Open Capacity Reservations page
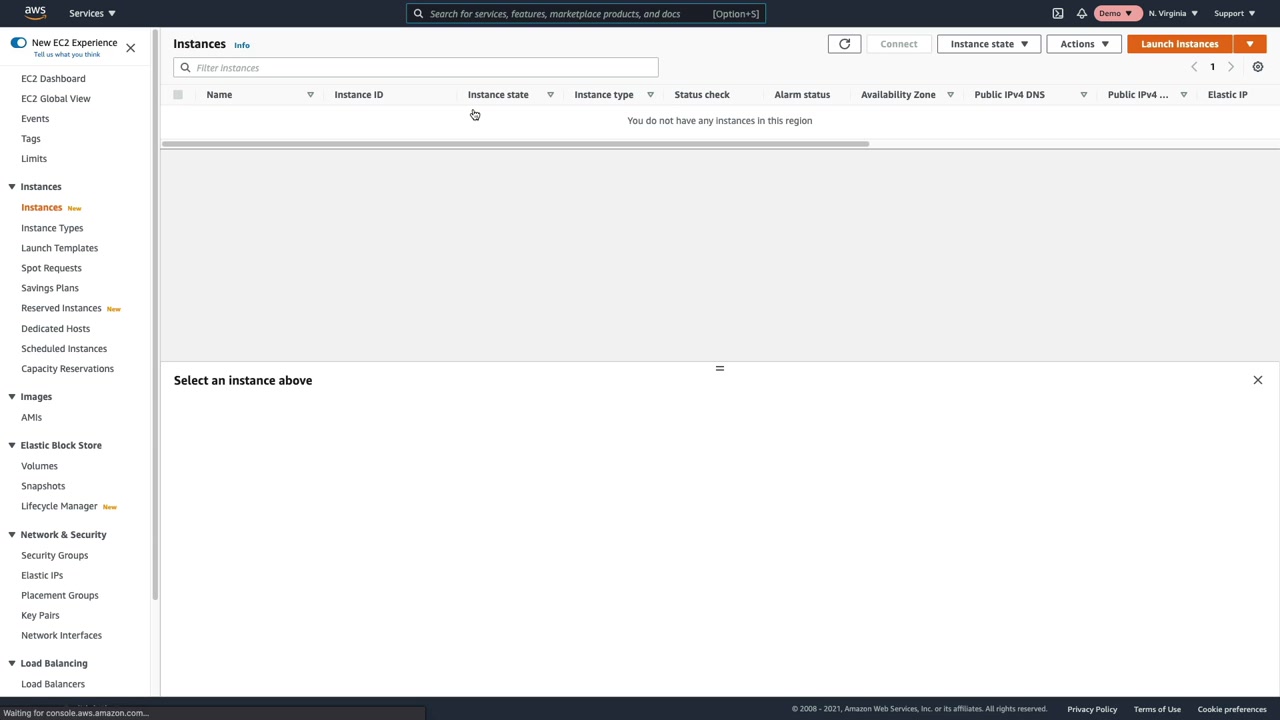This screenshot has height=720, width=1280. click(x=67, y=369)
